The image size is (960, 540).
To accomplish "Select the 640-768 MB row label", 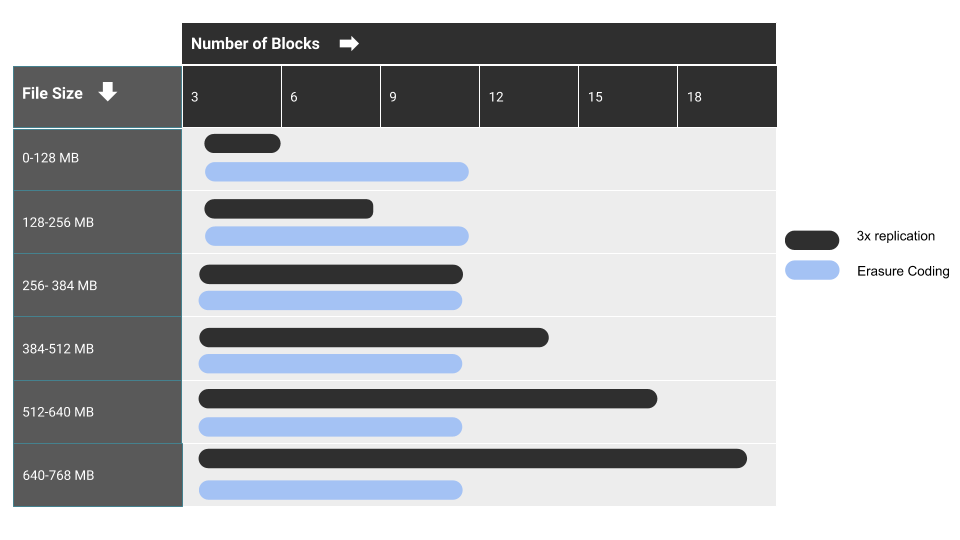I will (x=58, y=475).
